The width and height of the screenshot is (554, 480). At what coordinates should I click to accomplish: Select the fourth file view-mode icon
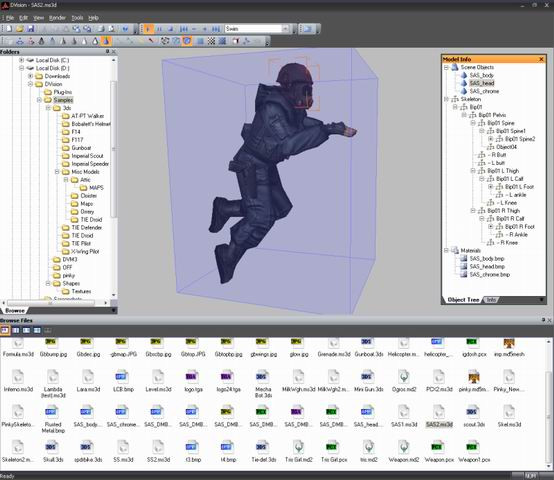pyautogui.click(x=37, y=330)
